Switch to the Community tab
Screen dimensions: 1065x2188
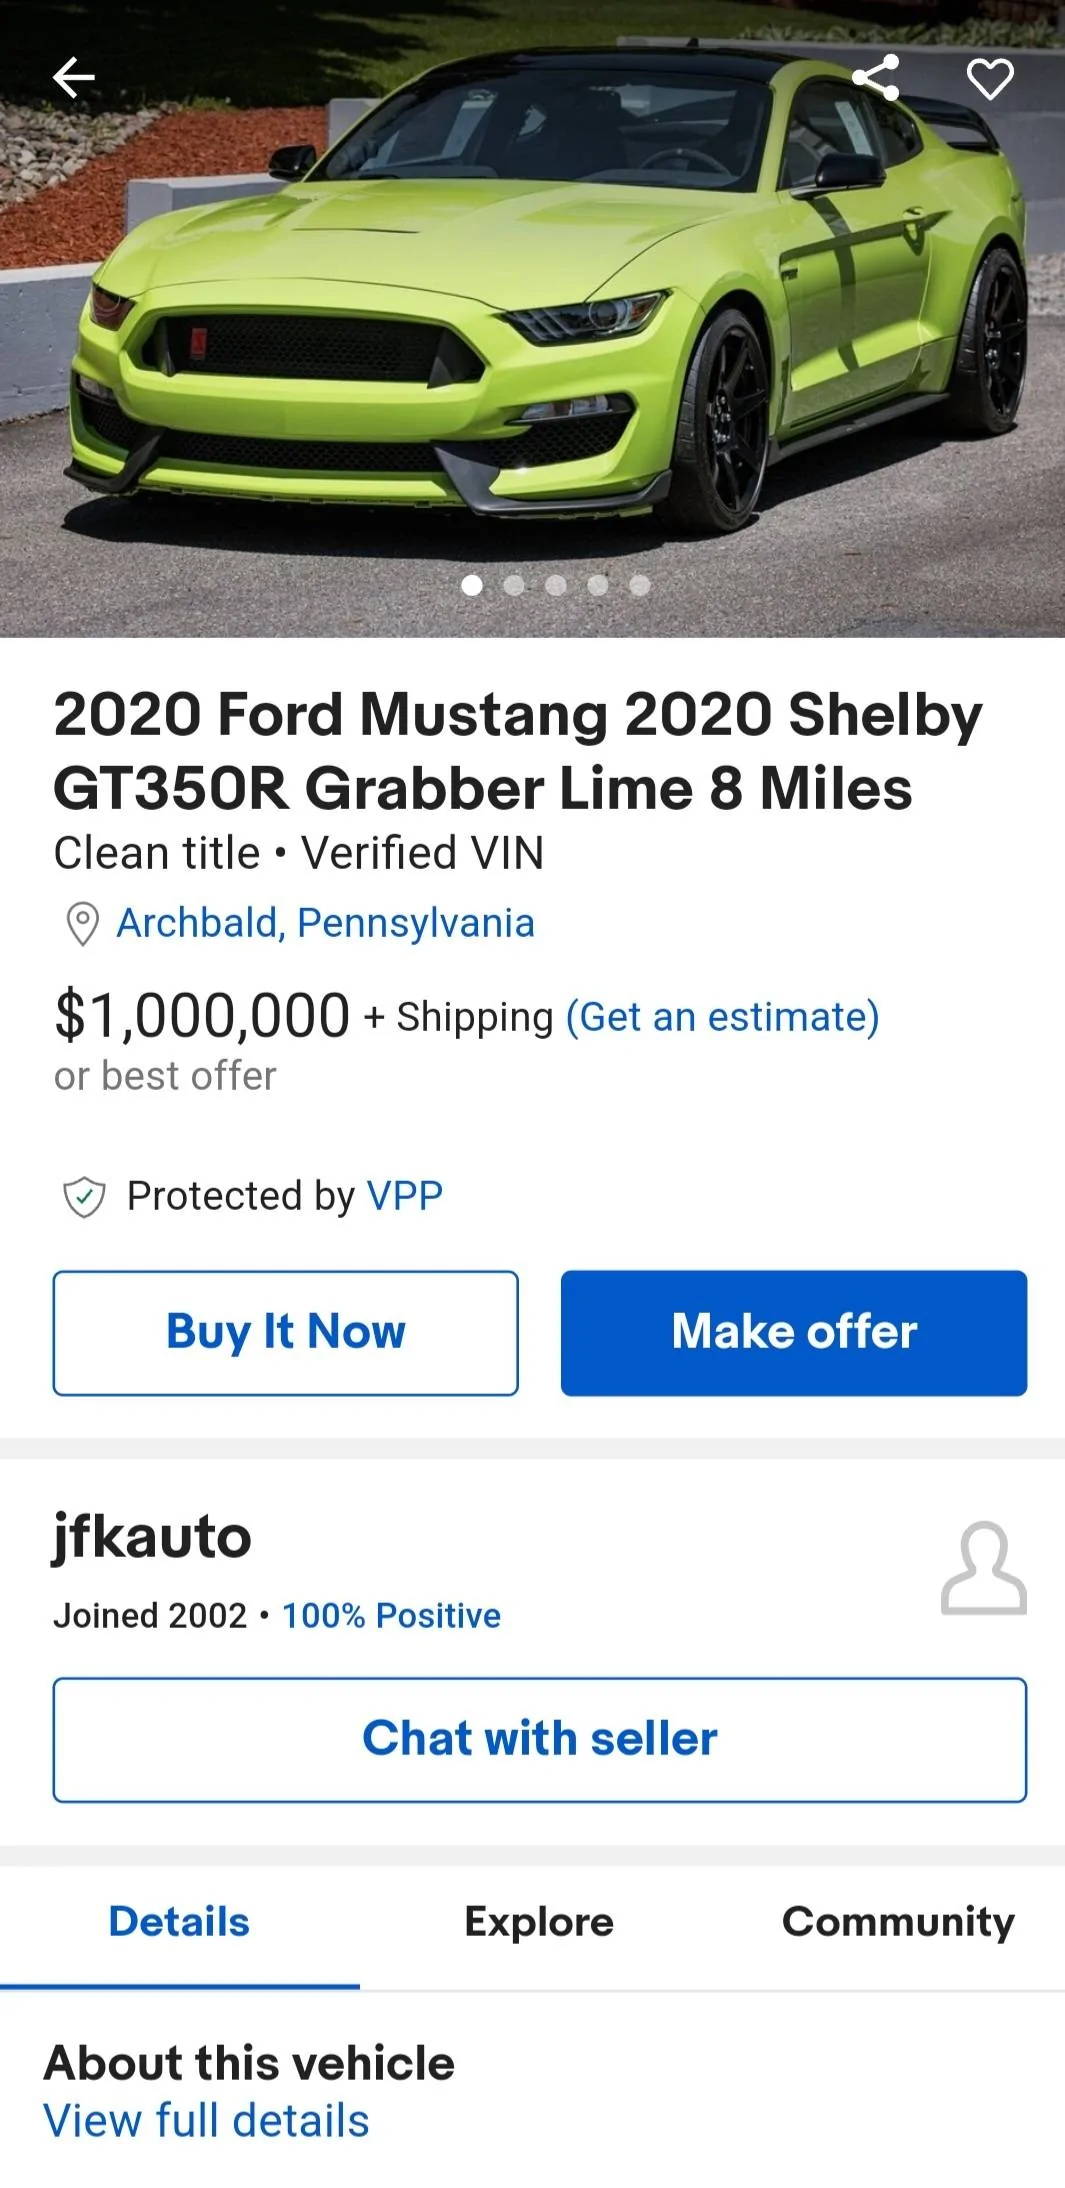tap(898, 1922)
